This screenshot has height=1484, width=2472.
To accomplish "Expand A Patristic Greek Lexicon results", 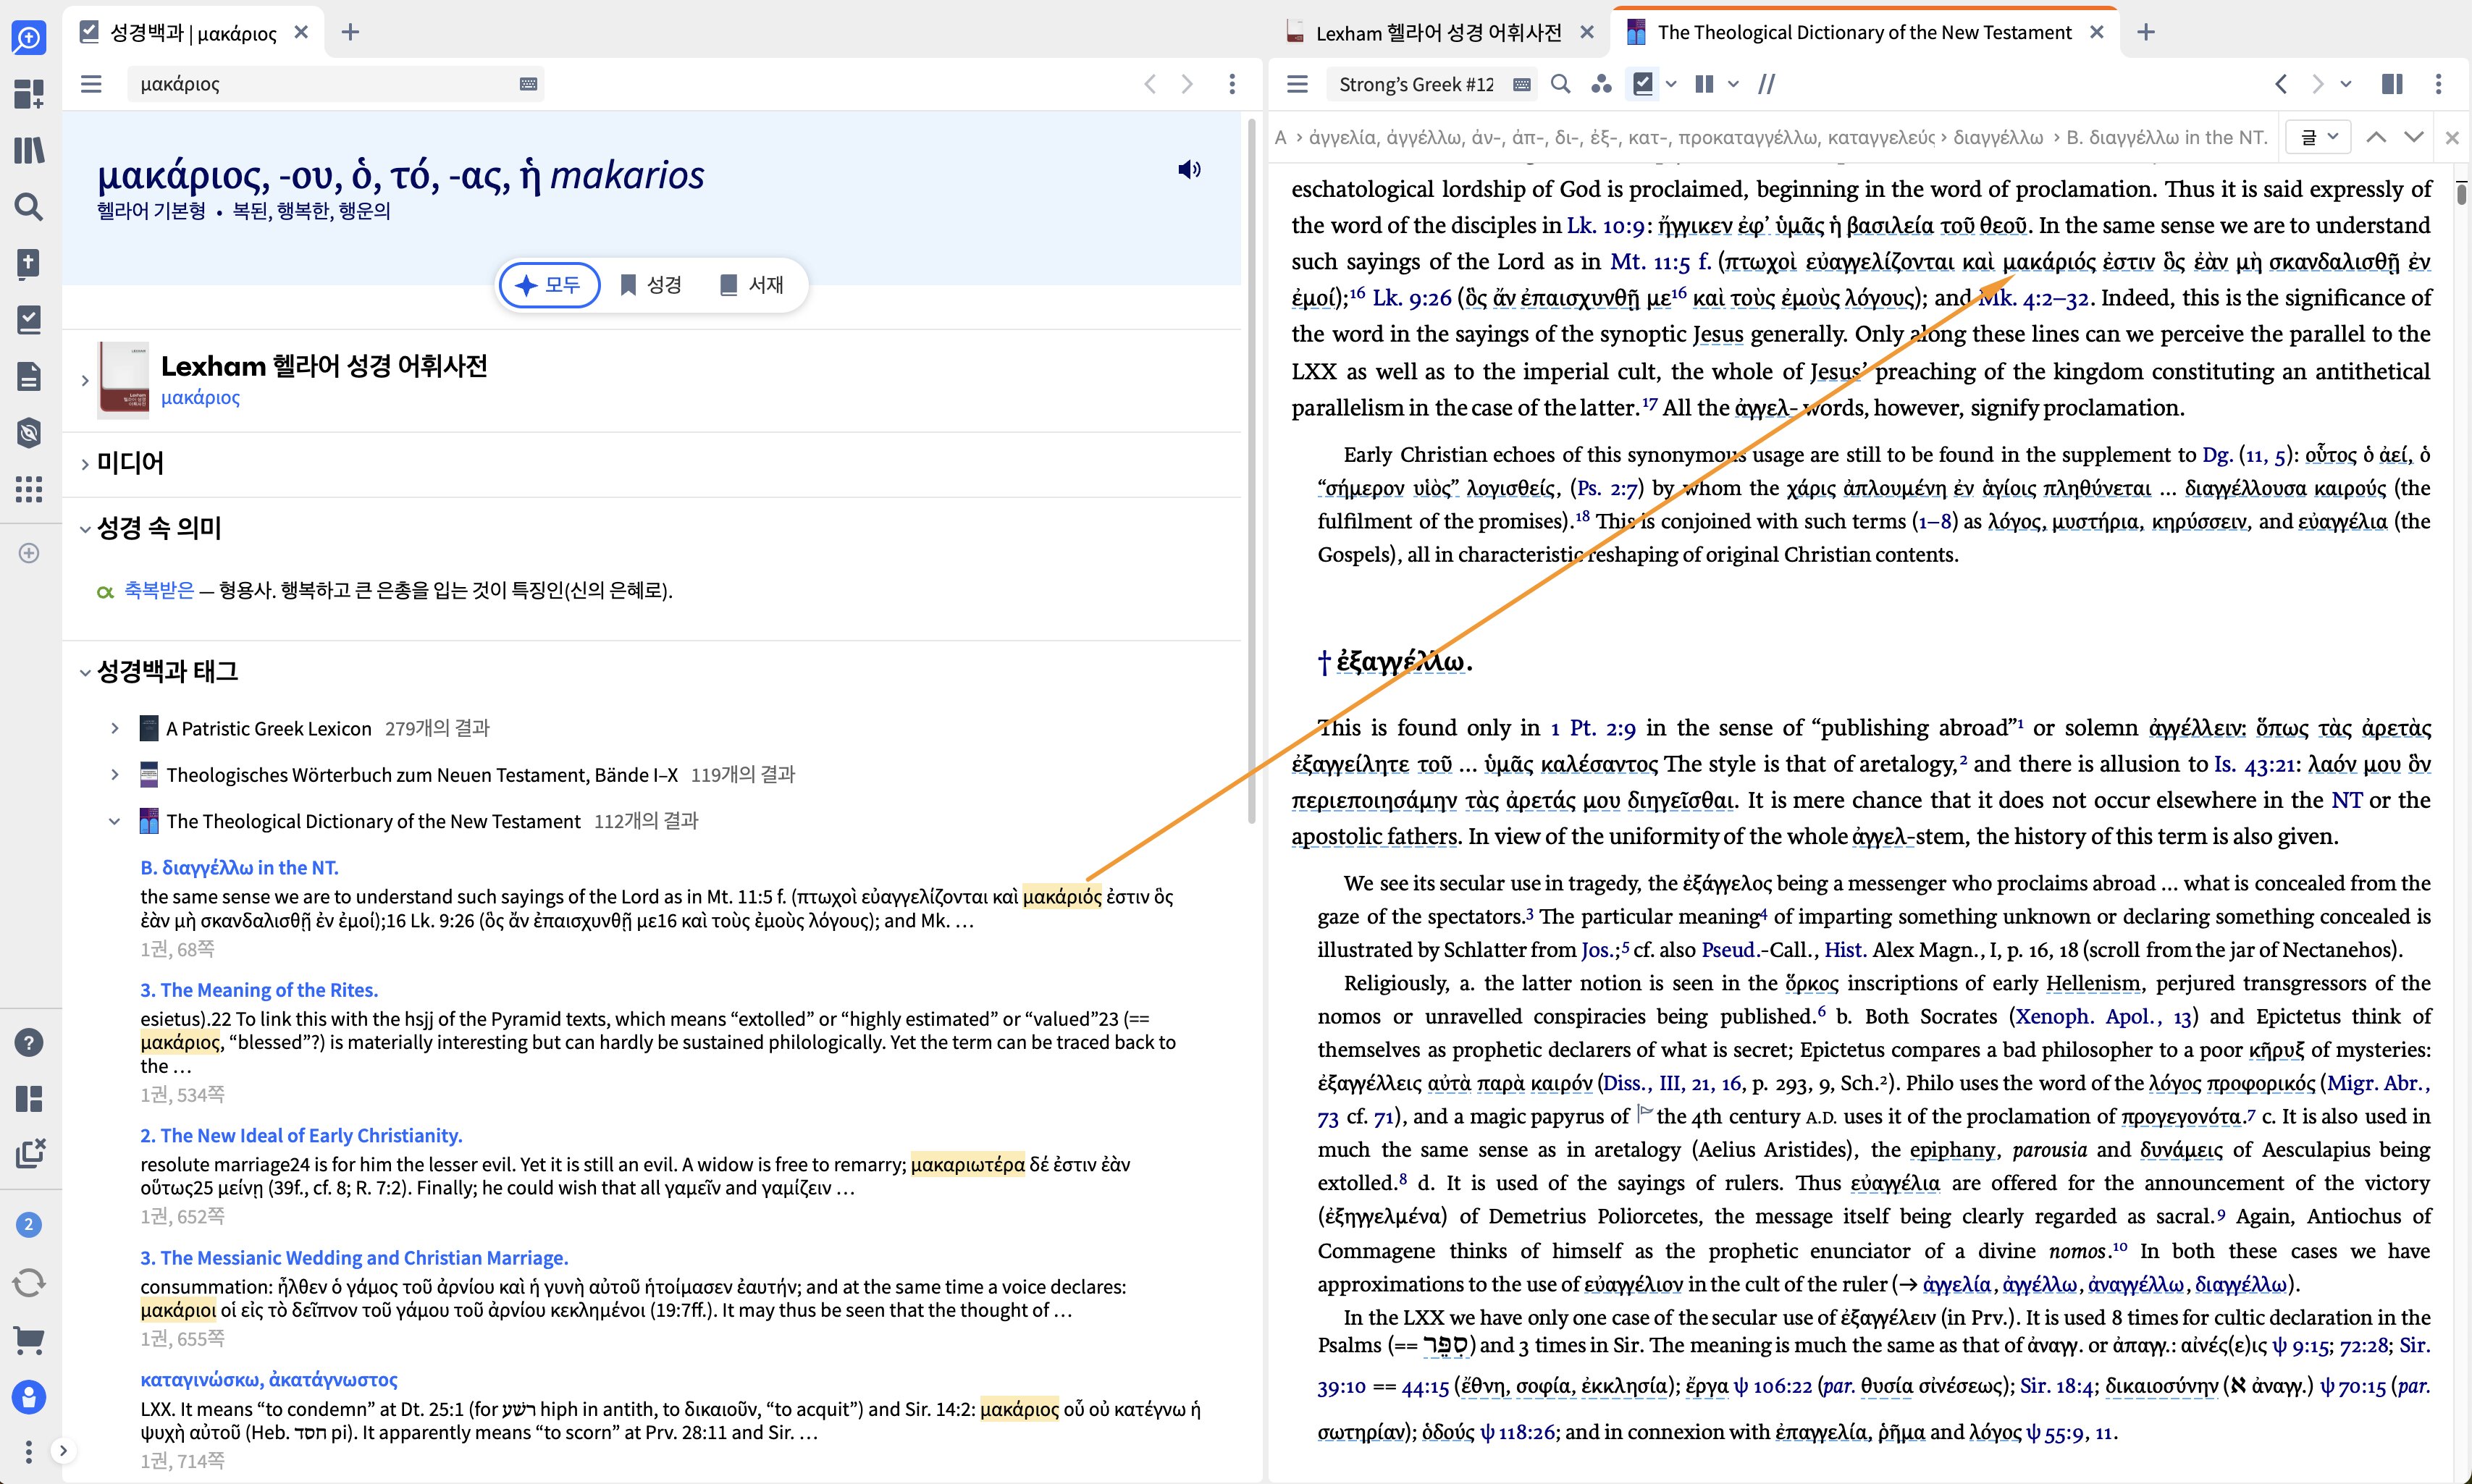I will tap(115, 728).
